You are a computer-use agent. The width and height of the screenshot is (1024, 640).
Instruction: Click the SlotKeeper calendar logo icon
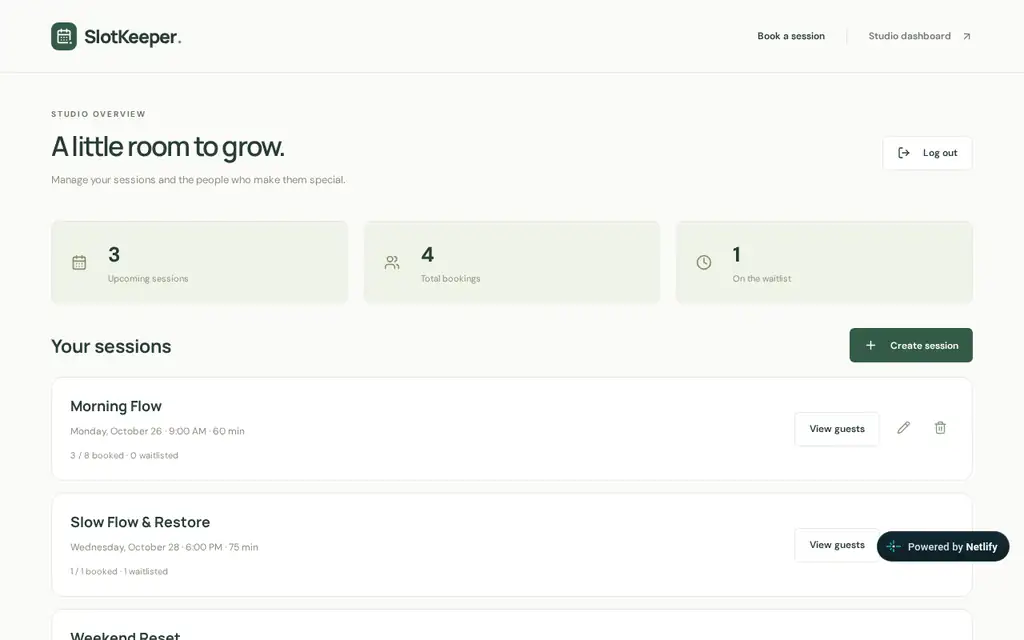[x=64, y=37]
